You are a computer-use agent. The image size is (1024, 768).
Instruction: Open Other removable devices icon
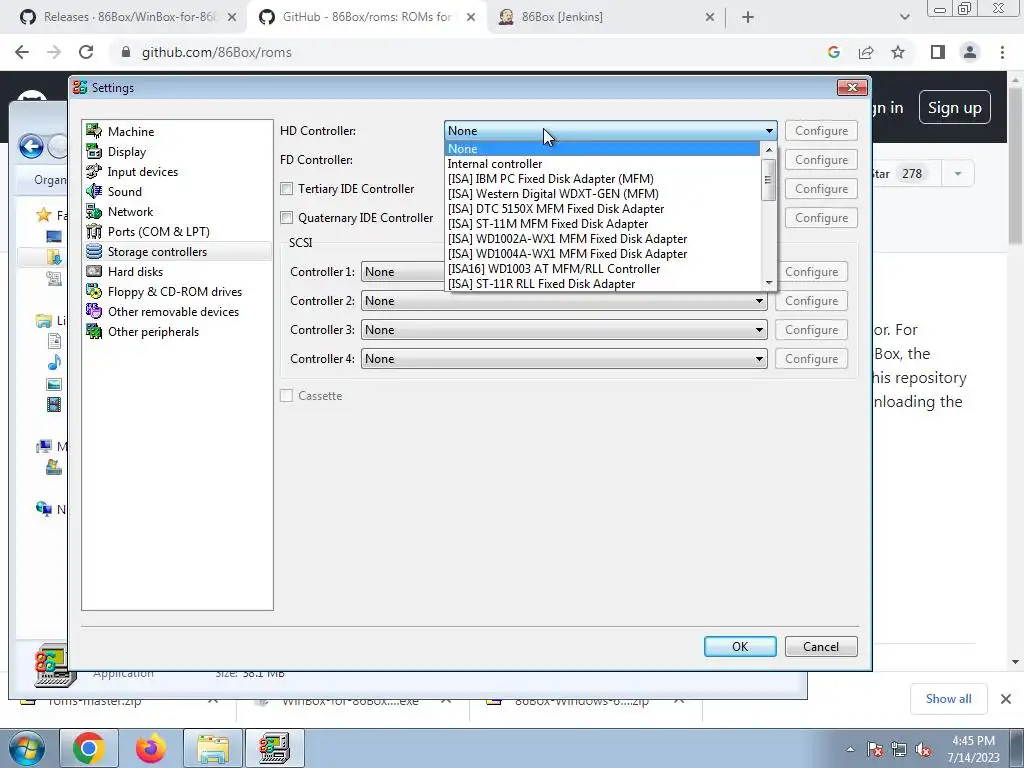94,312
